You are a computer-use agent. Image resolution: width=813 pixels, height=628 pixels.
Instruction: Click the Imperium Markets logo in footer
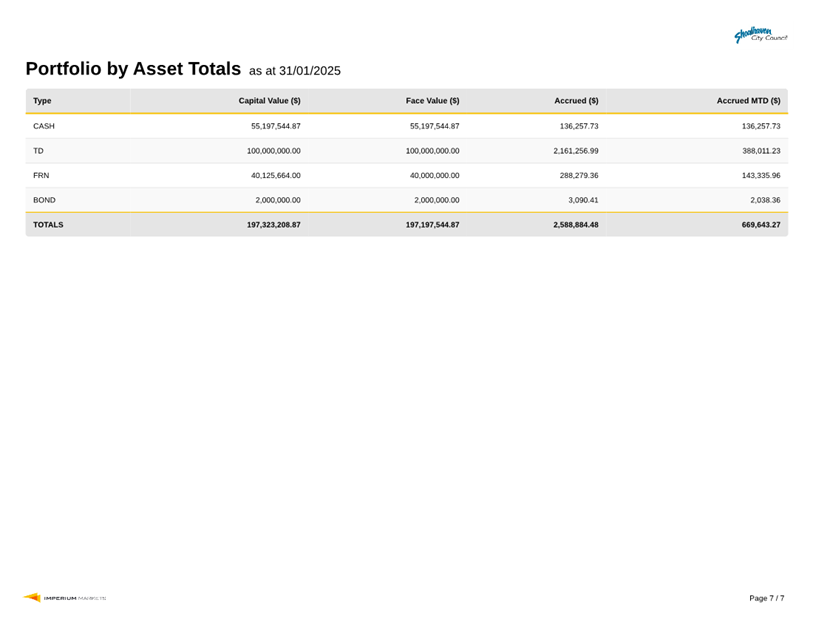click(65, 598)
